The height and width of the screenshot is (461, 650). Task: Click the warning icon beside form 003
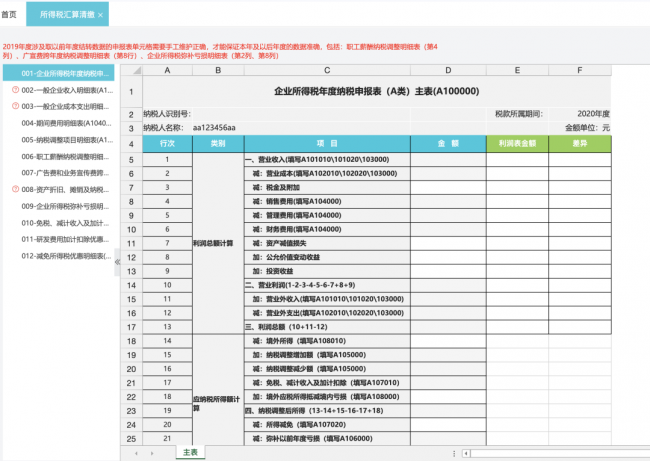pos(14,107)
